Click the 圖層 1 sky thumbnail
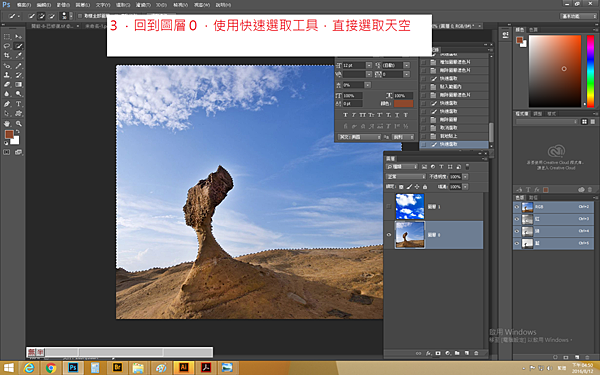 click(x=410, y=207)
